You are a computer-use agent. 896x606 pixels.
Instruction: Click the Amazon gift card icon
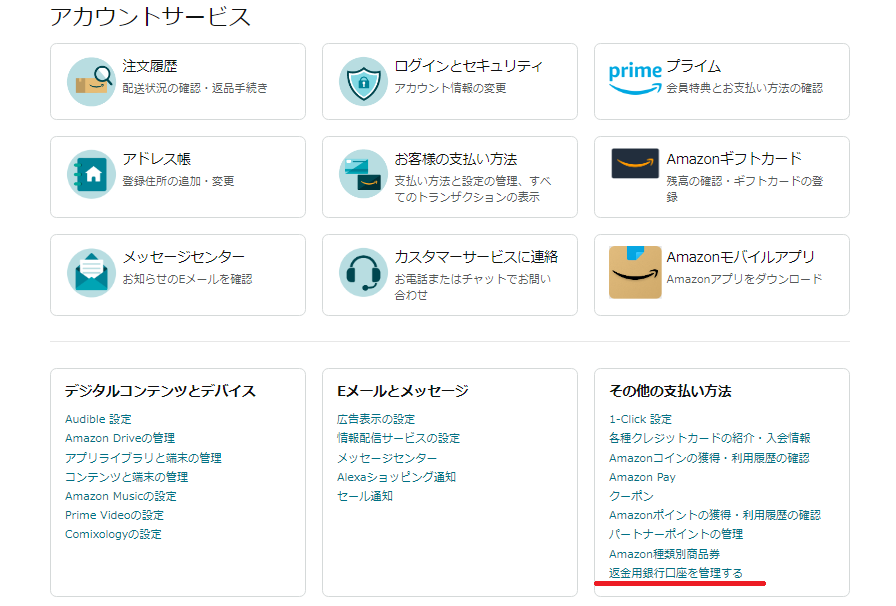pyautogui.click(x=635, y=164)
